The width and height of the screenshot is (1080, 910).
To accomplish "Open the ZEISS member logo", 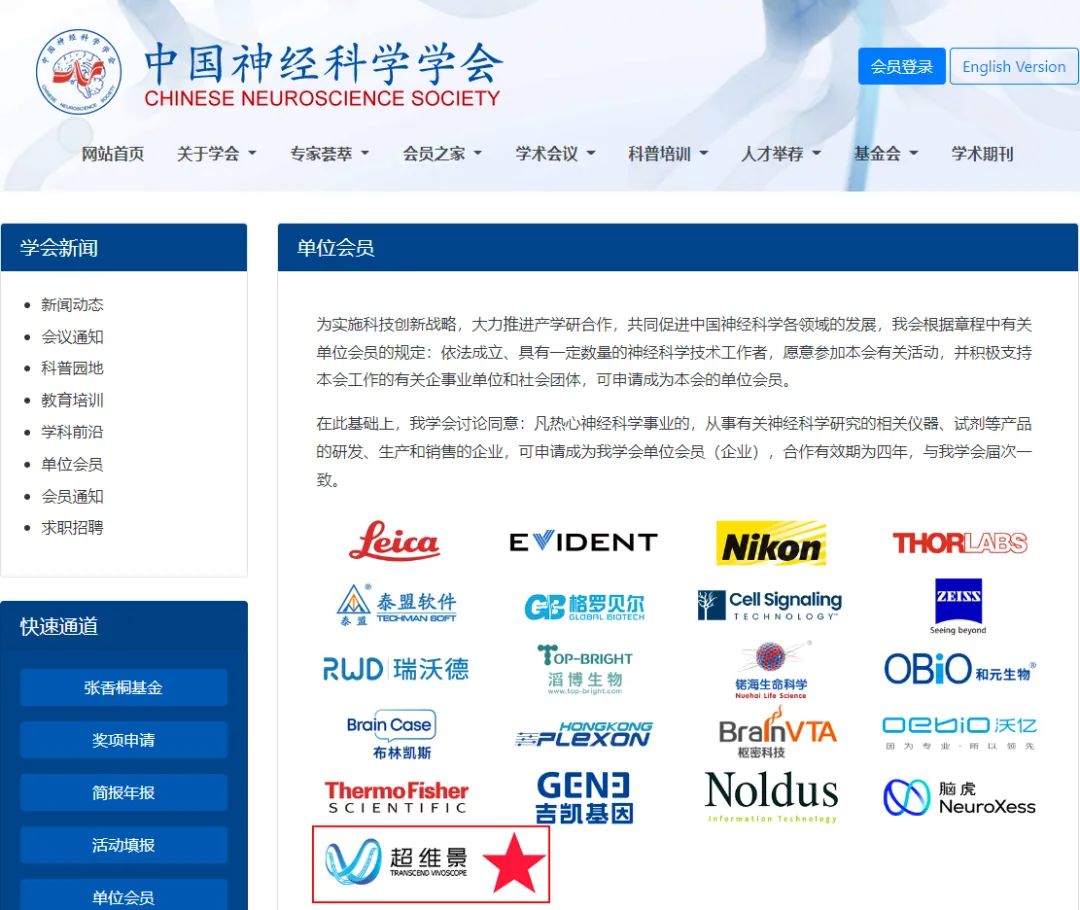I will (958, 606).
